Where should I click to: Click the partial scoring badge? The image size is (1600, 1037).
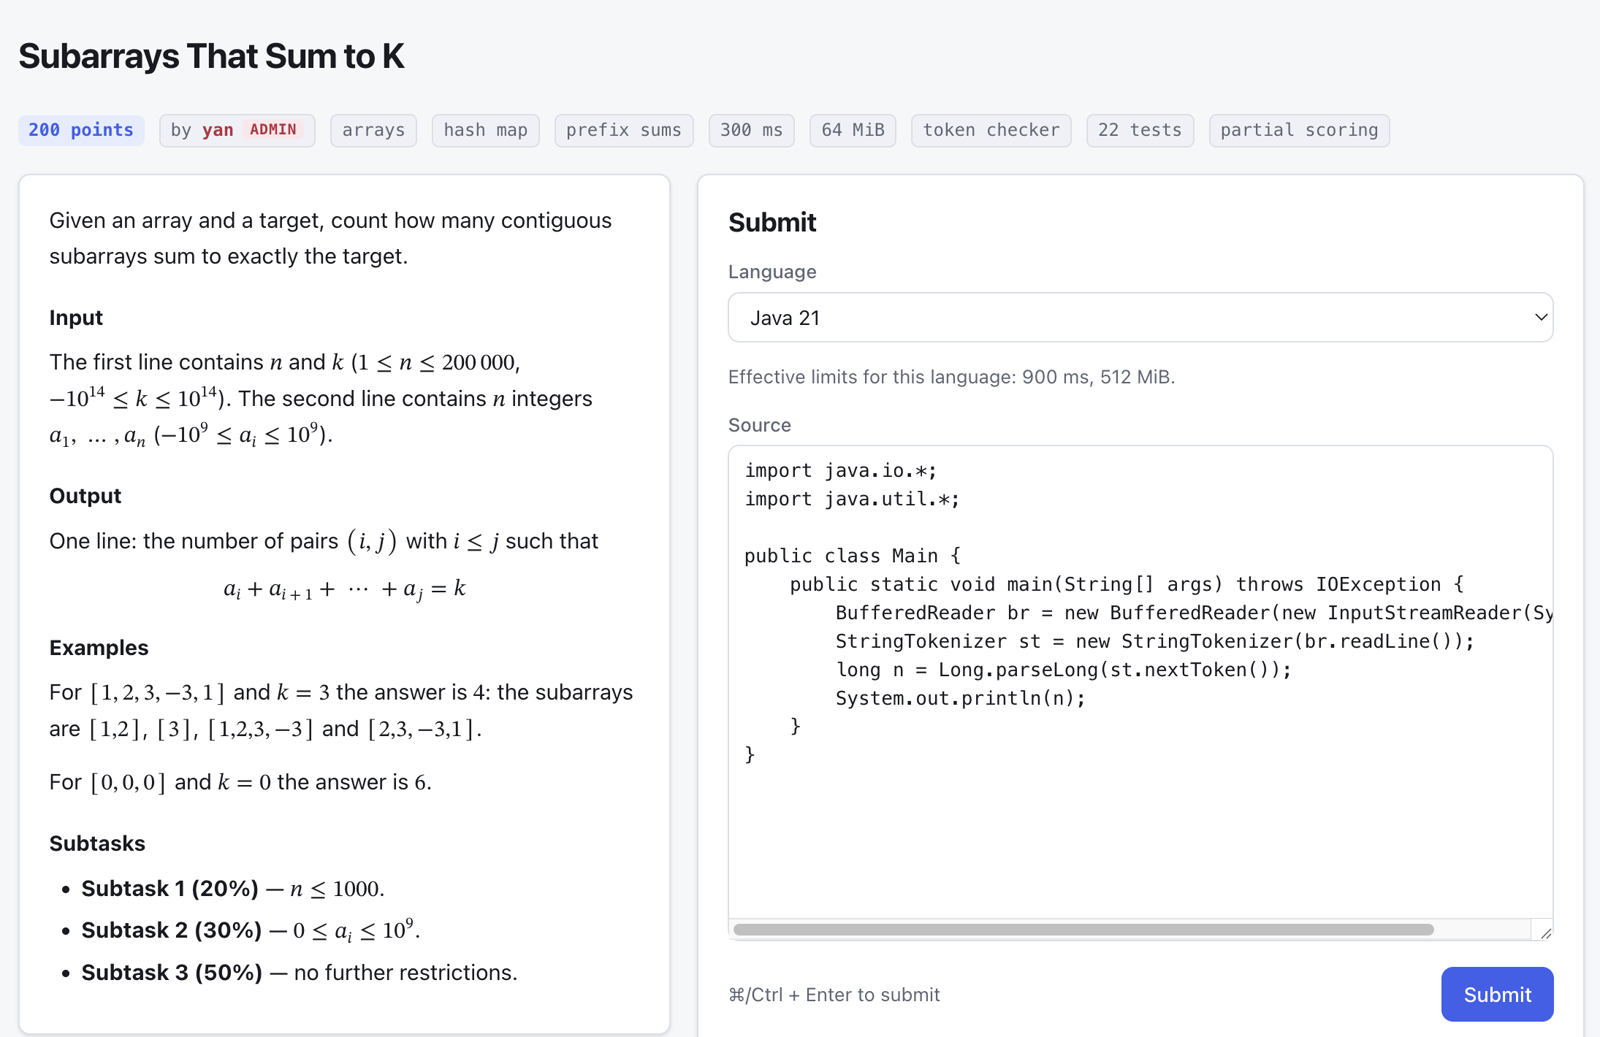click(x=1299, y=130)
